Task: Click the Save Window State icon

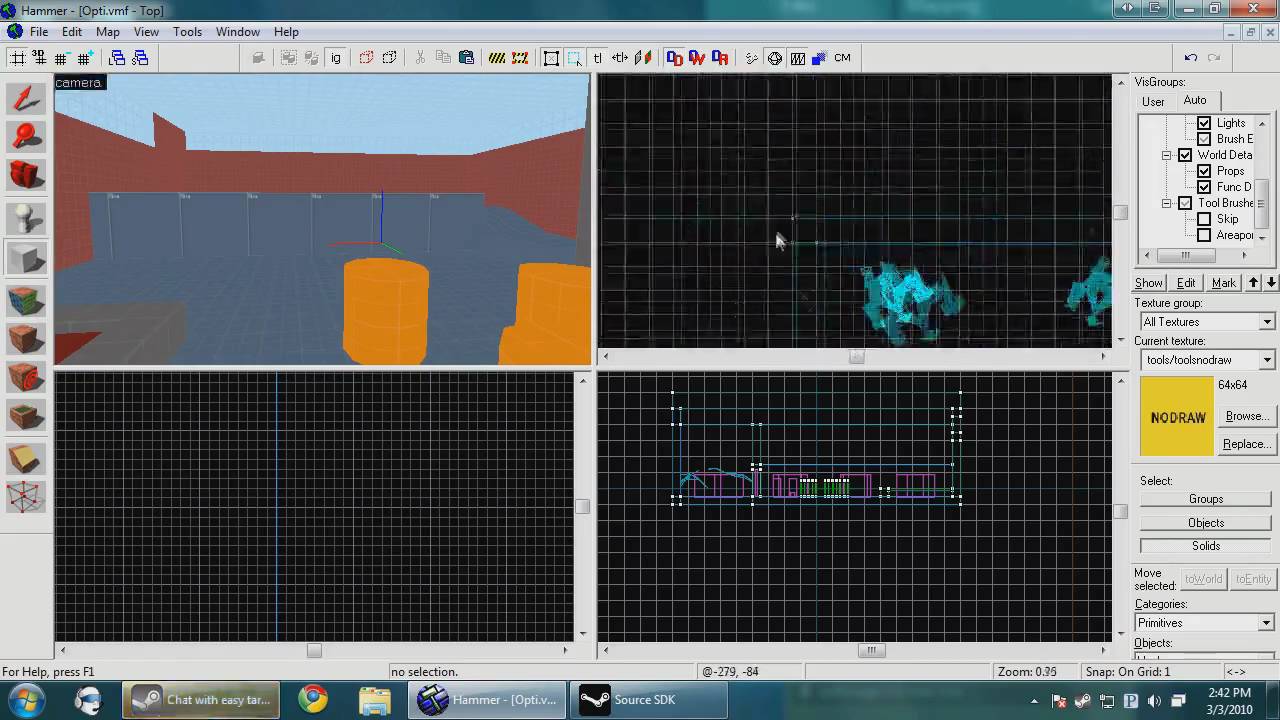Action: [140, 58]
